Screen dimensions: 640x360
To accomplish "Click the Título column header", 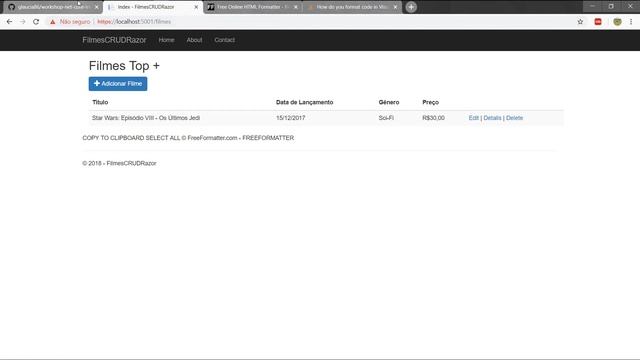I will tap(100, 102).
